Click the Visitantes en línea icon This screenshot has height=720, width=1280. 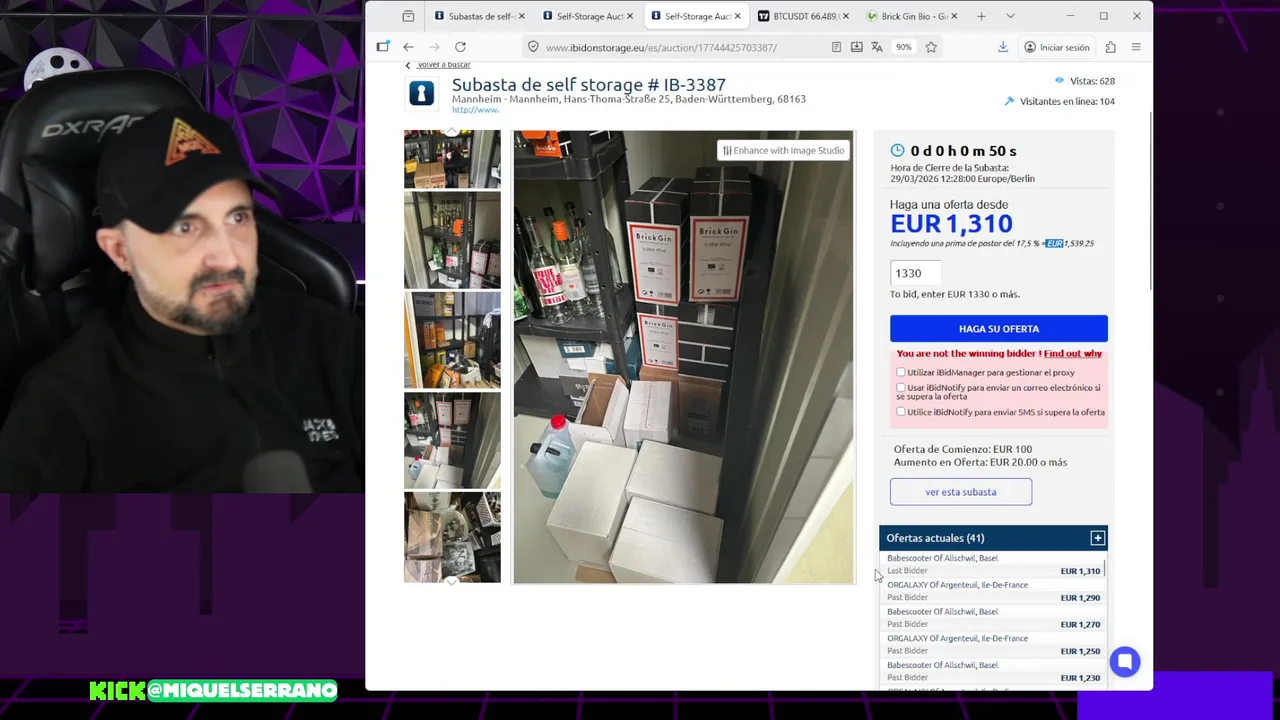(1009, 101)
